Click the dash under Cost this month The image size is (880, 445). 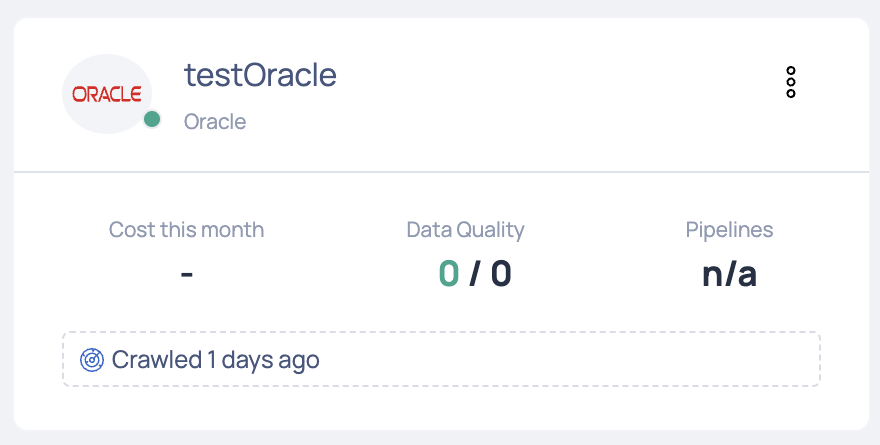pyautogui.click(x=187, y=274)
